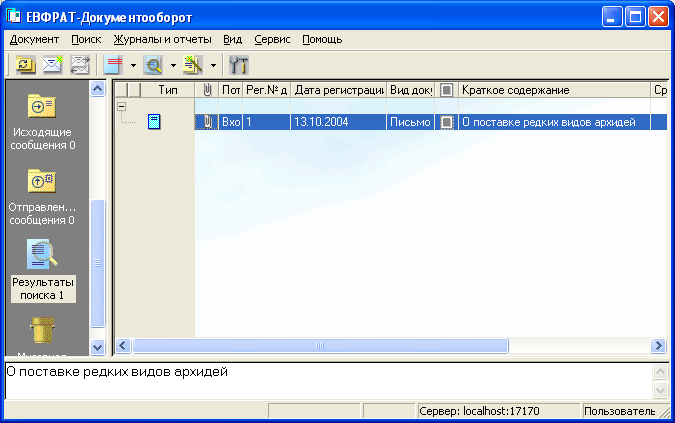
Task: Open Отправленные сообщения folder
Action: 42,197
